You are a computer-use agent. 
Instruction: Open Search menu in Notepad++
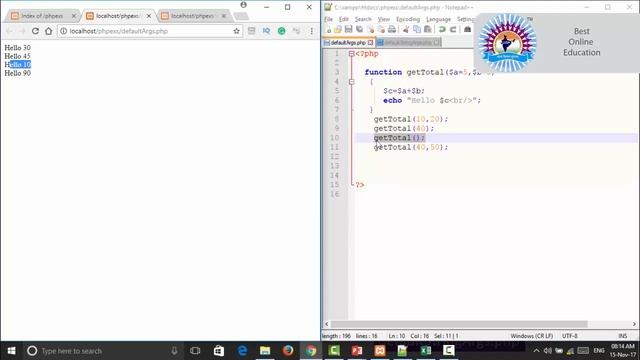pos(363,19)
